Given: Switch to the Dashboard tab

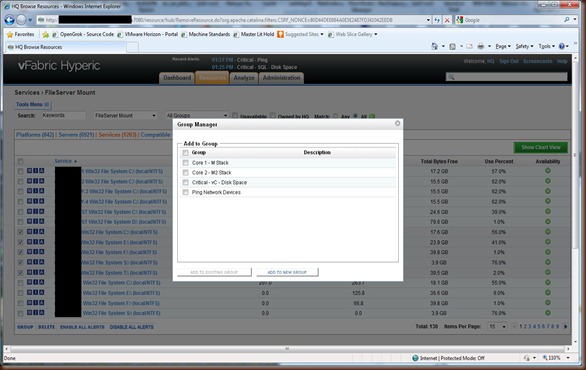Looking at the screenshot, I should [177, 78].
